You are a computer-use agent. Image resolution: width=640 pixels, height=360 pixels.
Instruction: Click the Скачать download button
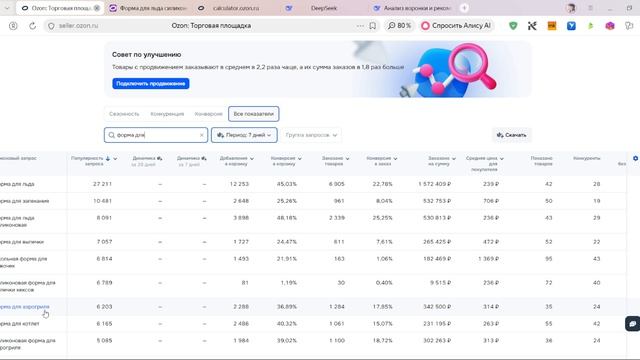(511, 135)
